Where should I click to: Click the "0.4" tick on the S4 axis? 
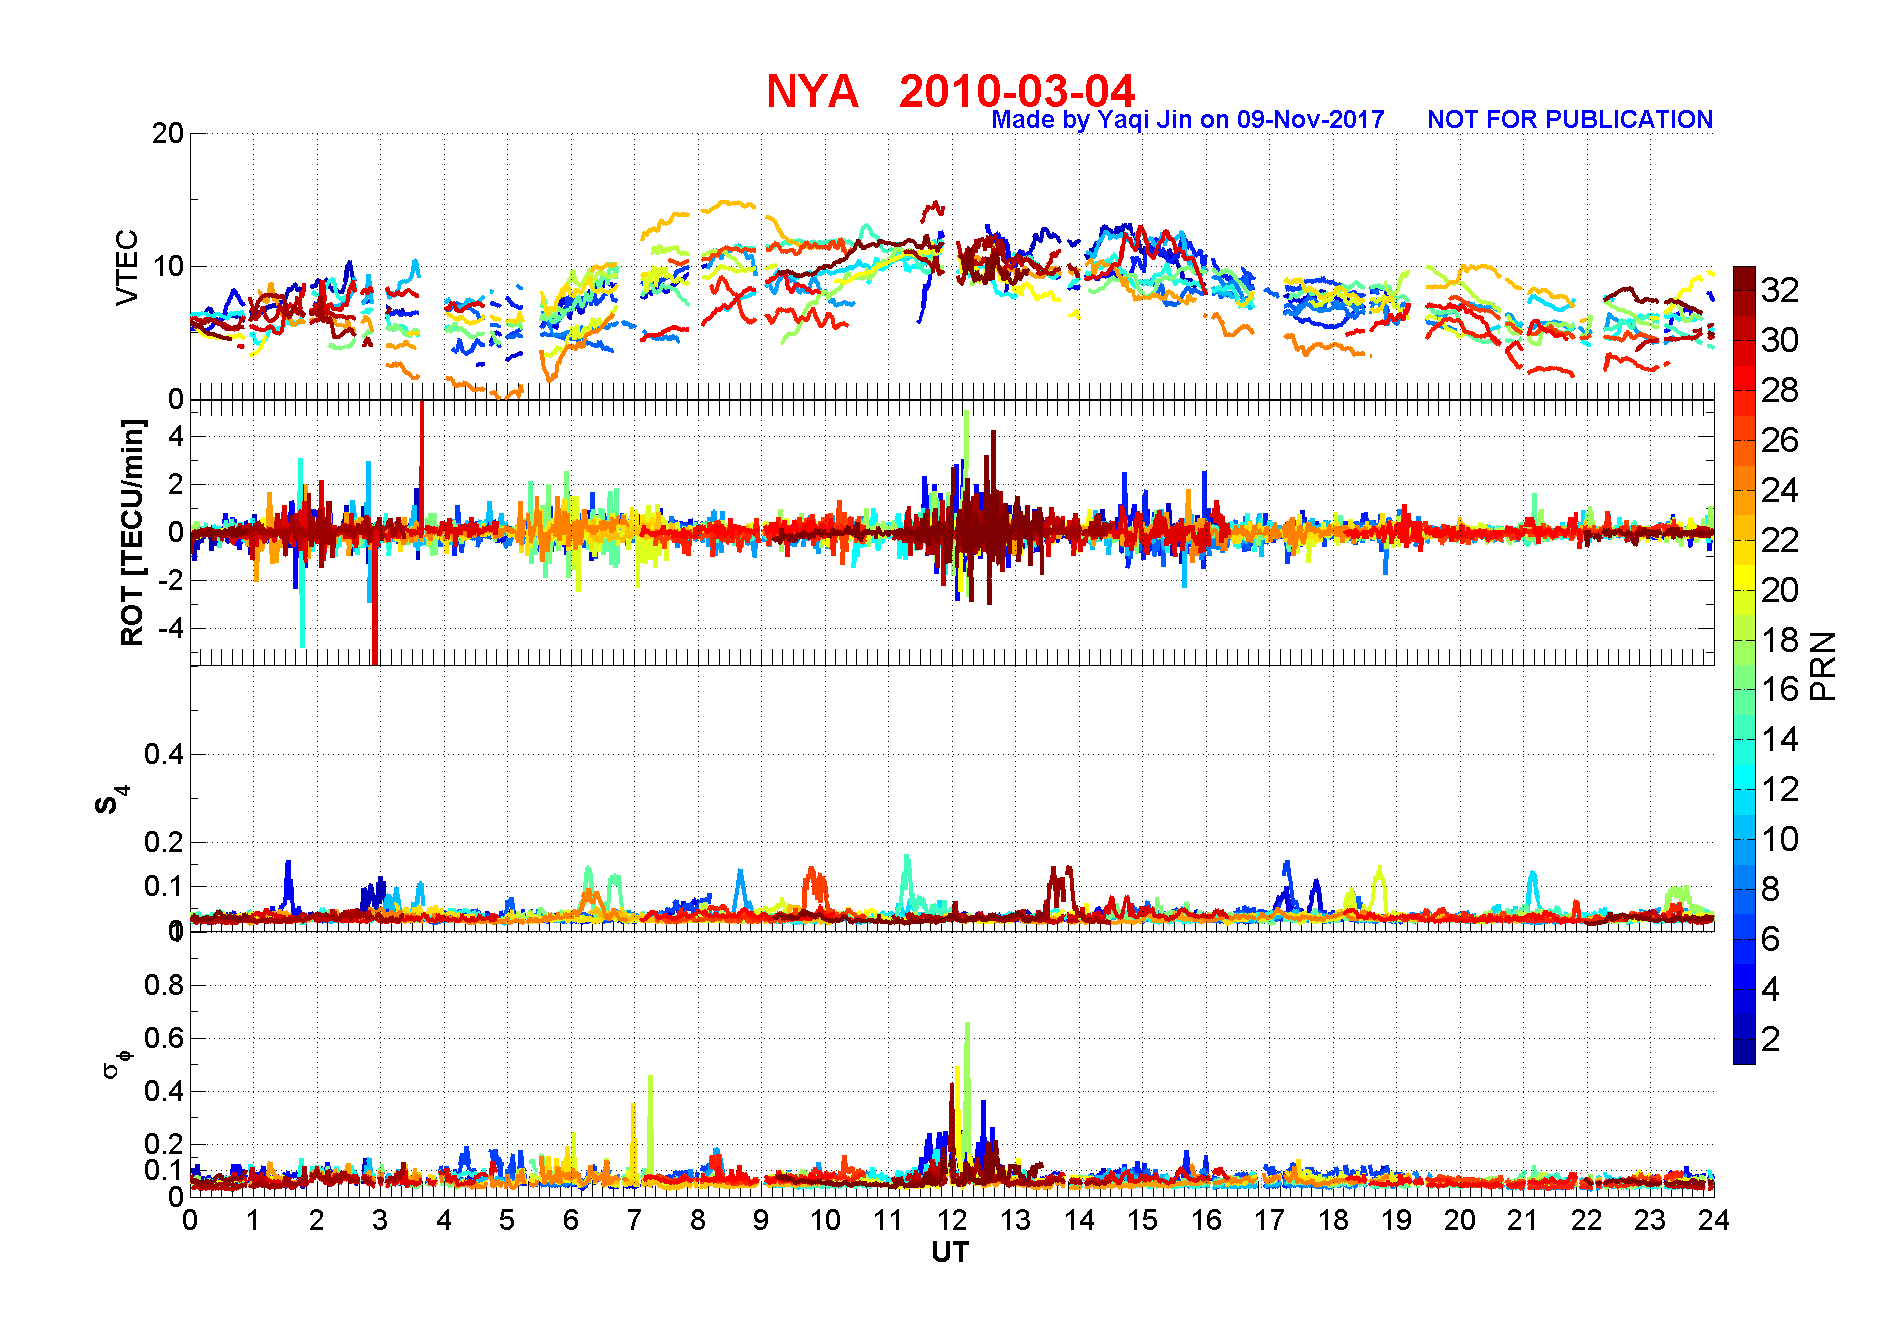click(164, 754)
